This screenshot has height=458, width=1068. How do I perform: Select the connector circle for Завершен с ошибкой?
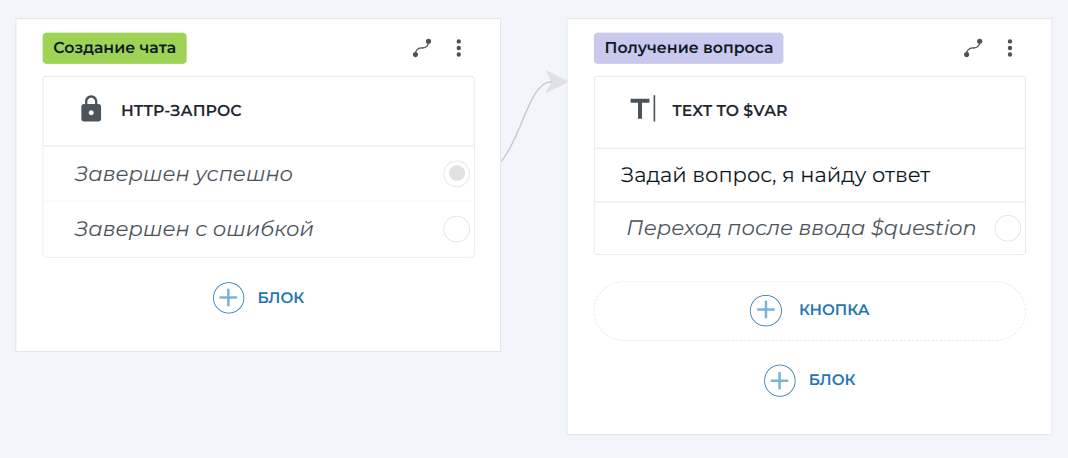[x=456, y=229]
